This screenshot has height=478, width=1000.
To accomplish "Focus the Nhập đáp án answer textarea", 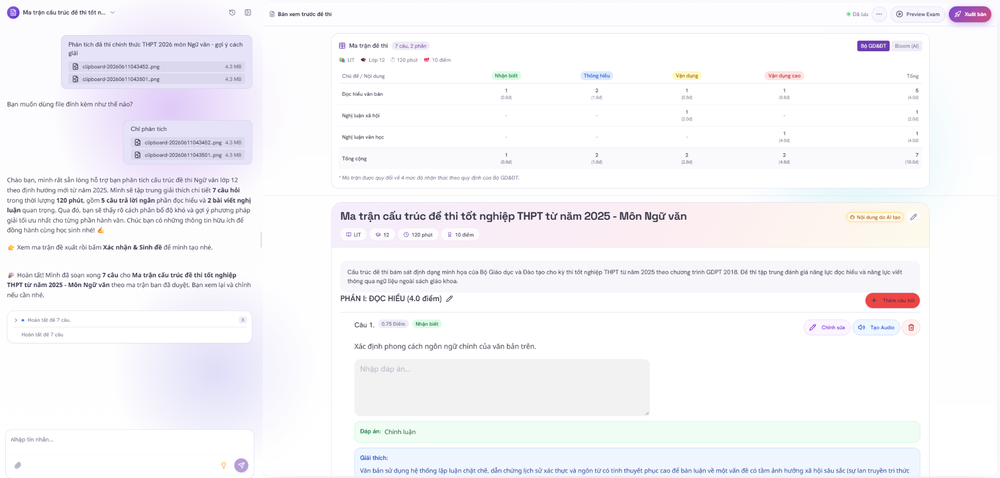I will tap(502, 387).
